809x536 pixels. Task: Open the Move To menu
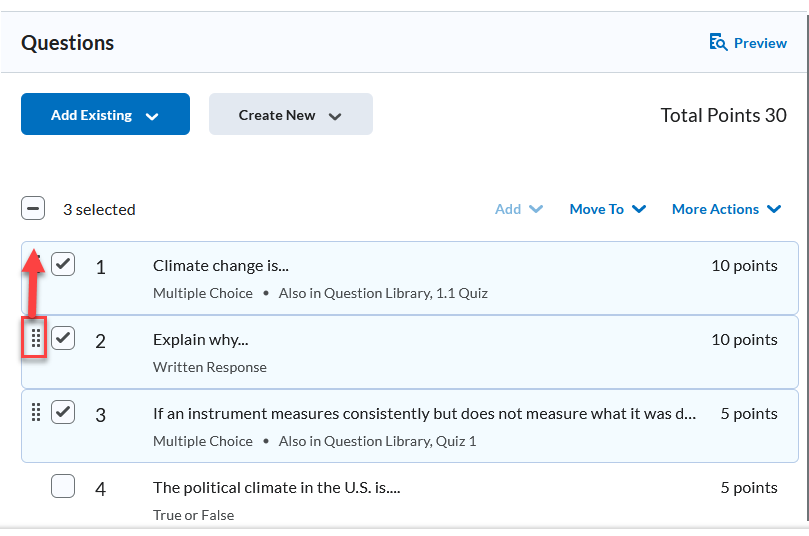(x=607, y=209)
